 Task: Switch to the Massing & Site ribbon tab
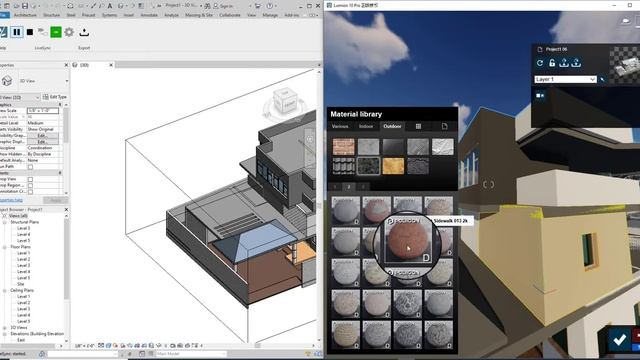coord(199,15)
